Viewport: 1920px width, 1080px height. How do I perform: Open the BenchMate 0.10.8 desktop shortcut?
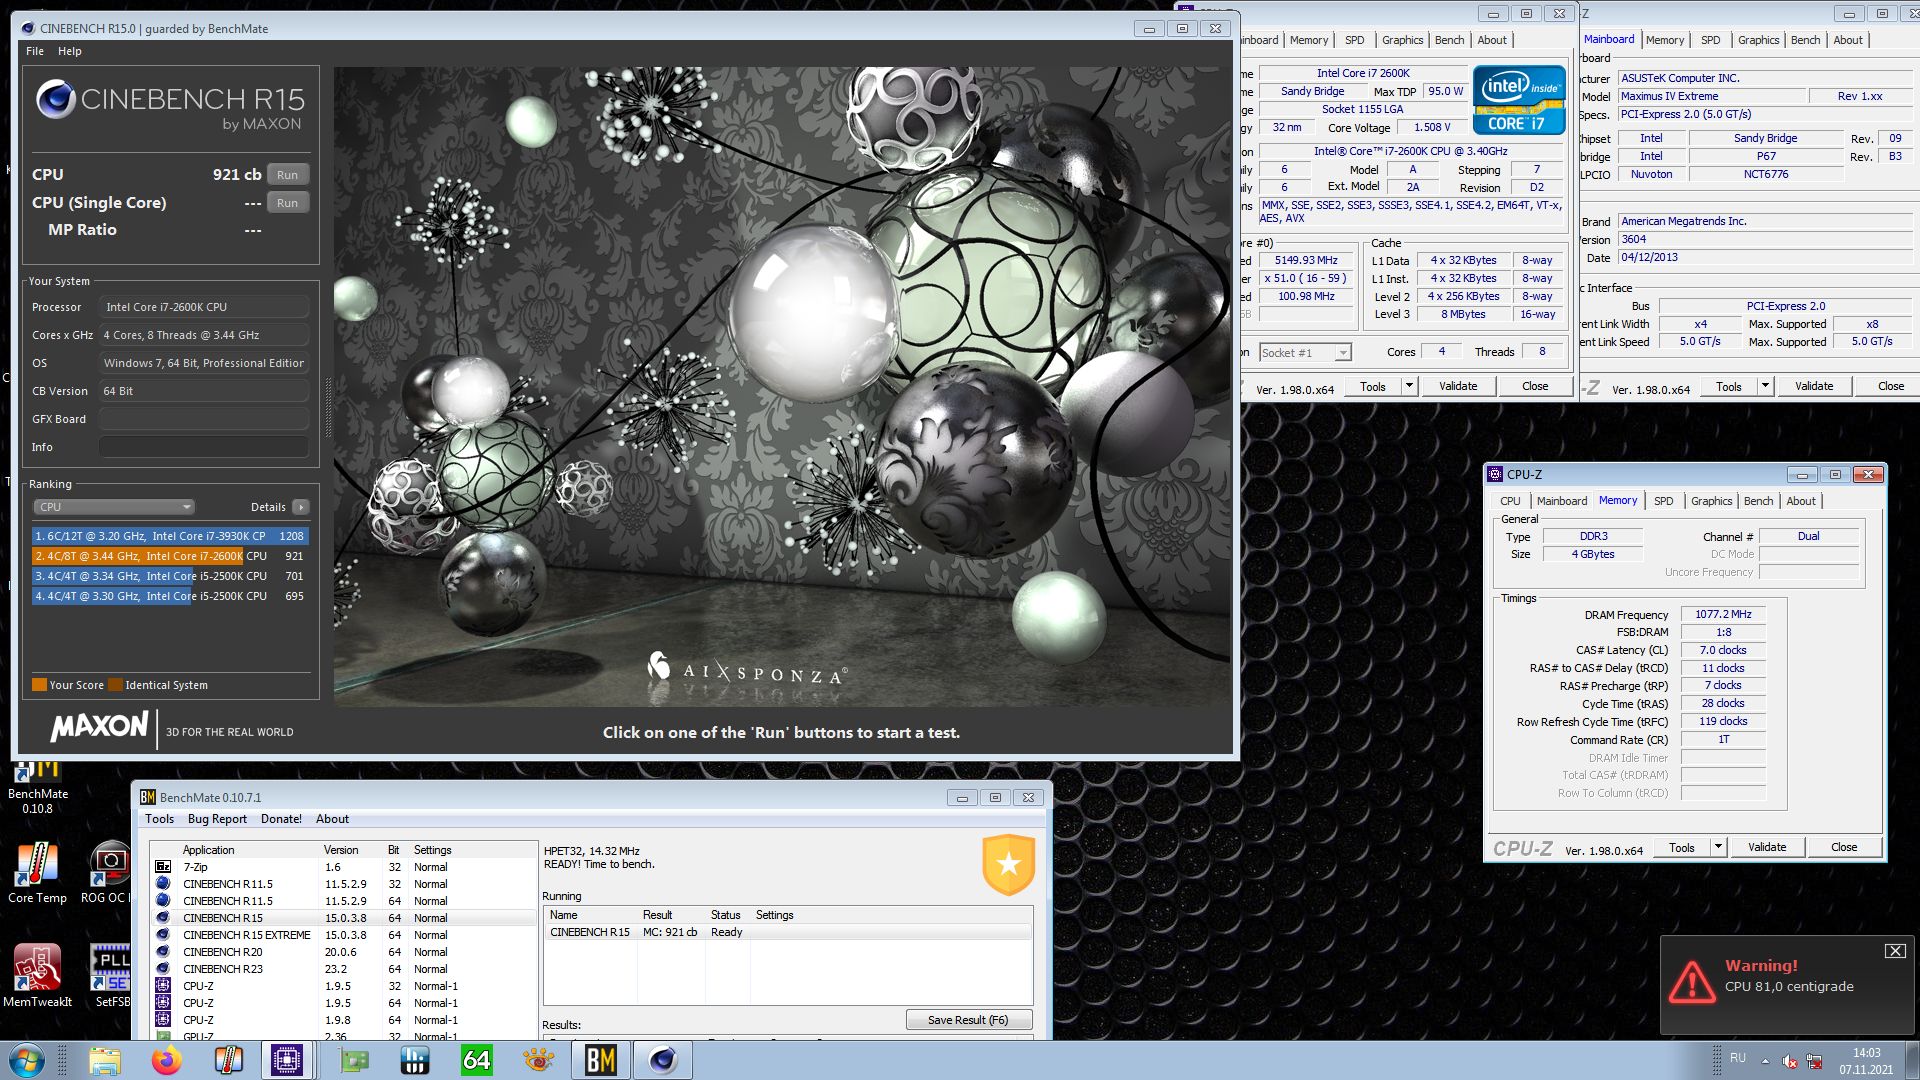(x=38, y=788)
